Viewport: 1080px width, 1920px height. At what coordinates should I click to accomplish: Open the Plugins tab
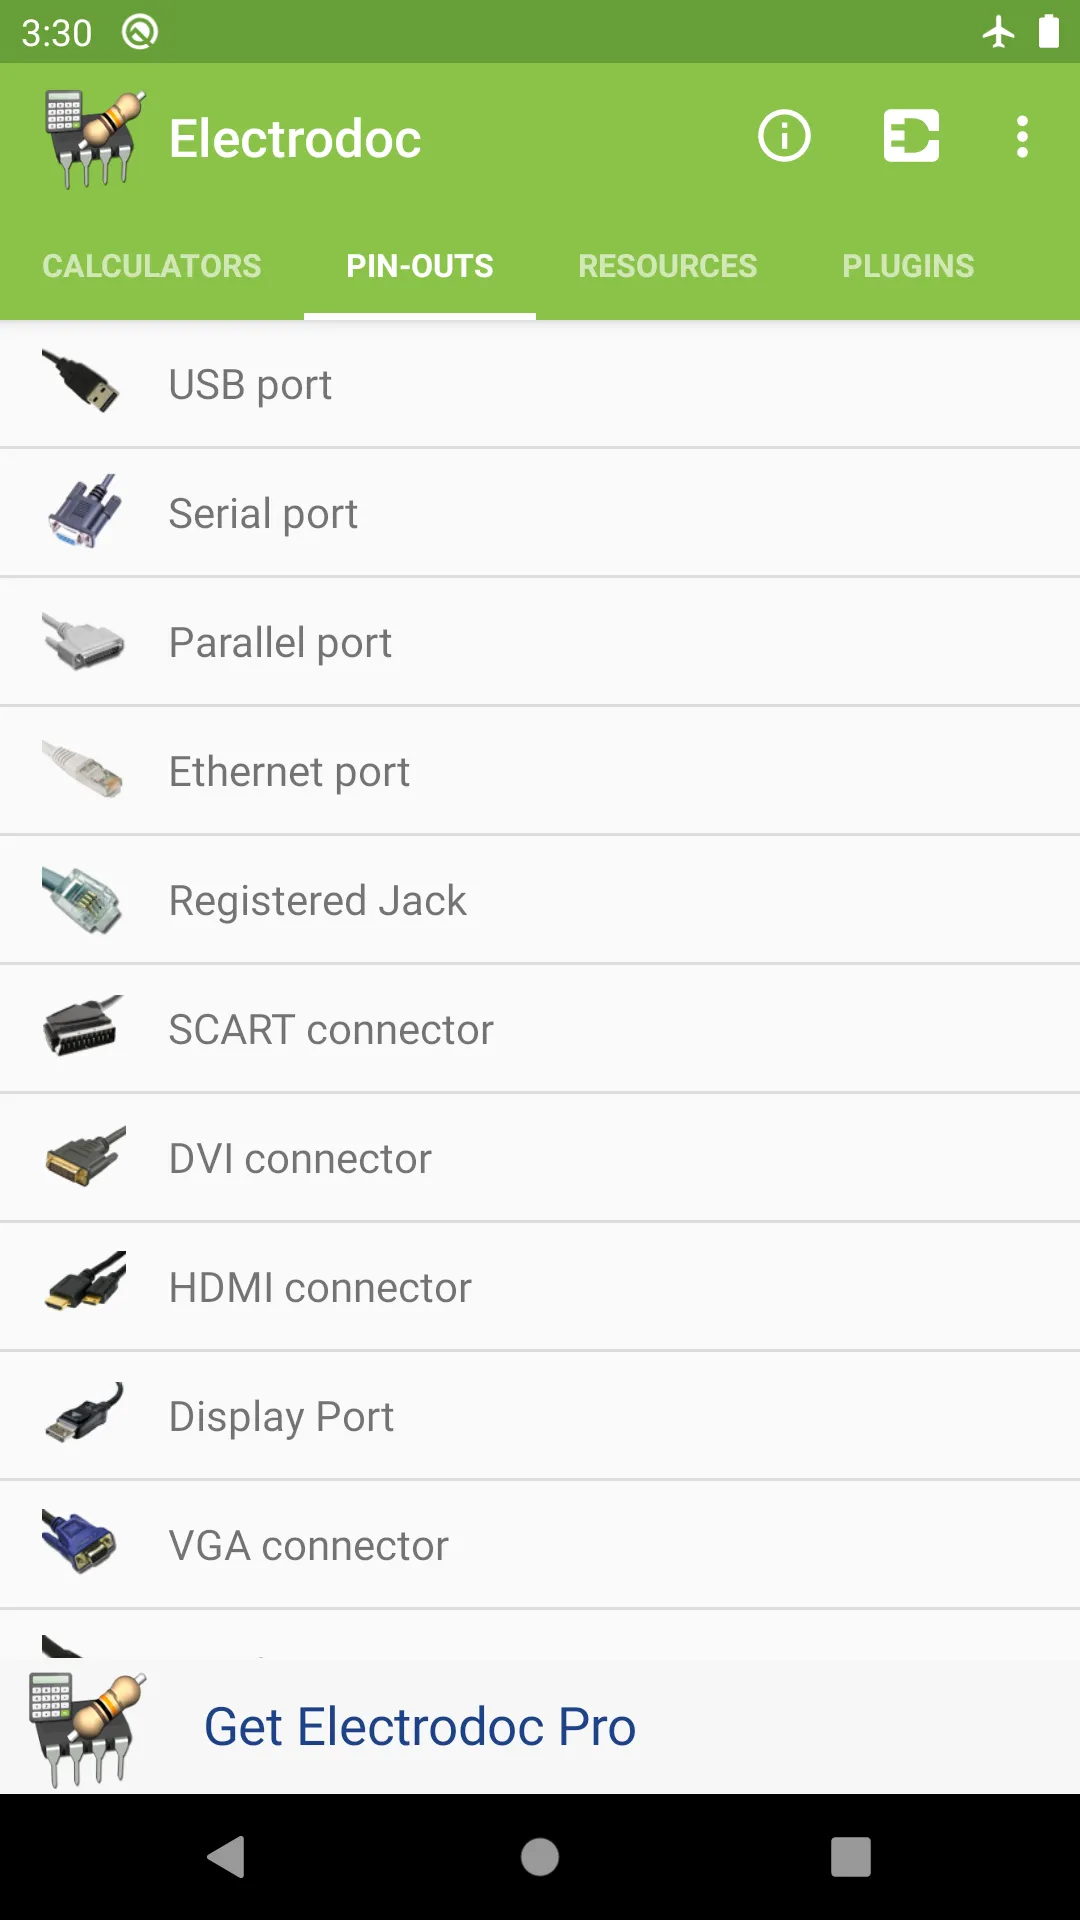coord(908,266)
